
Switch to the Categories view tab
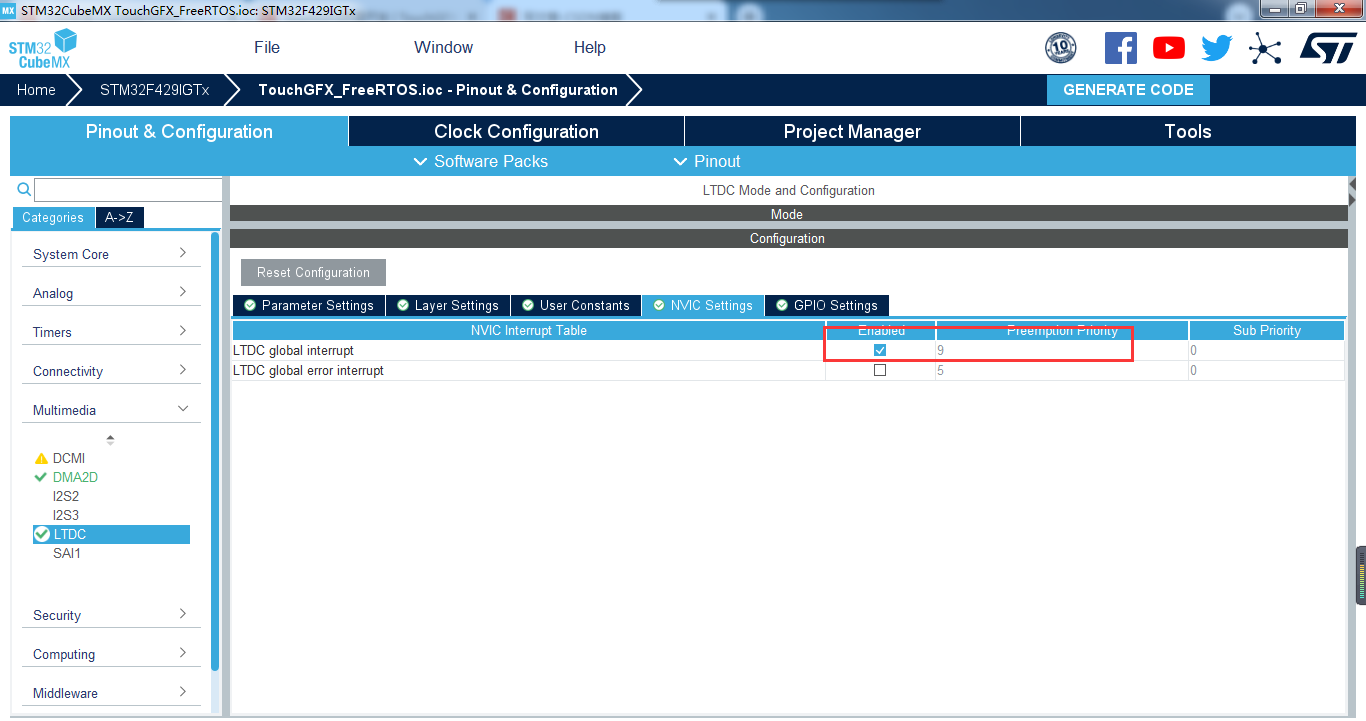click(53, 217)
